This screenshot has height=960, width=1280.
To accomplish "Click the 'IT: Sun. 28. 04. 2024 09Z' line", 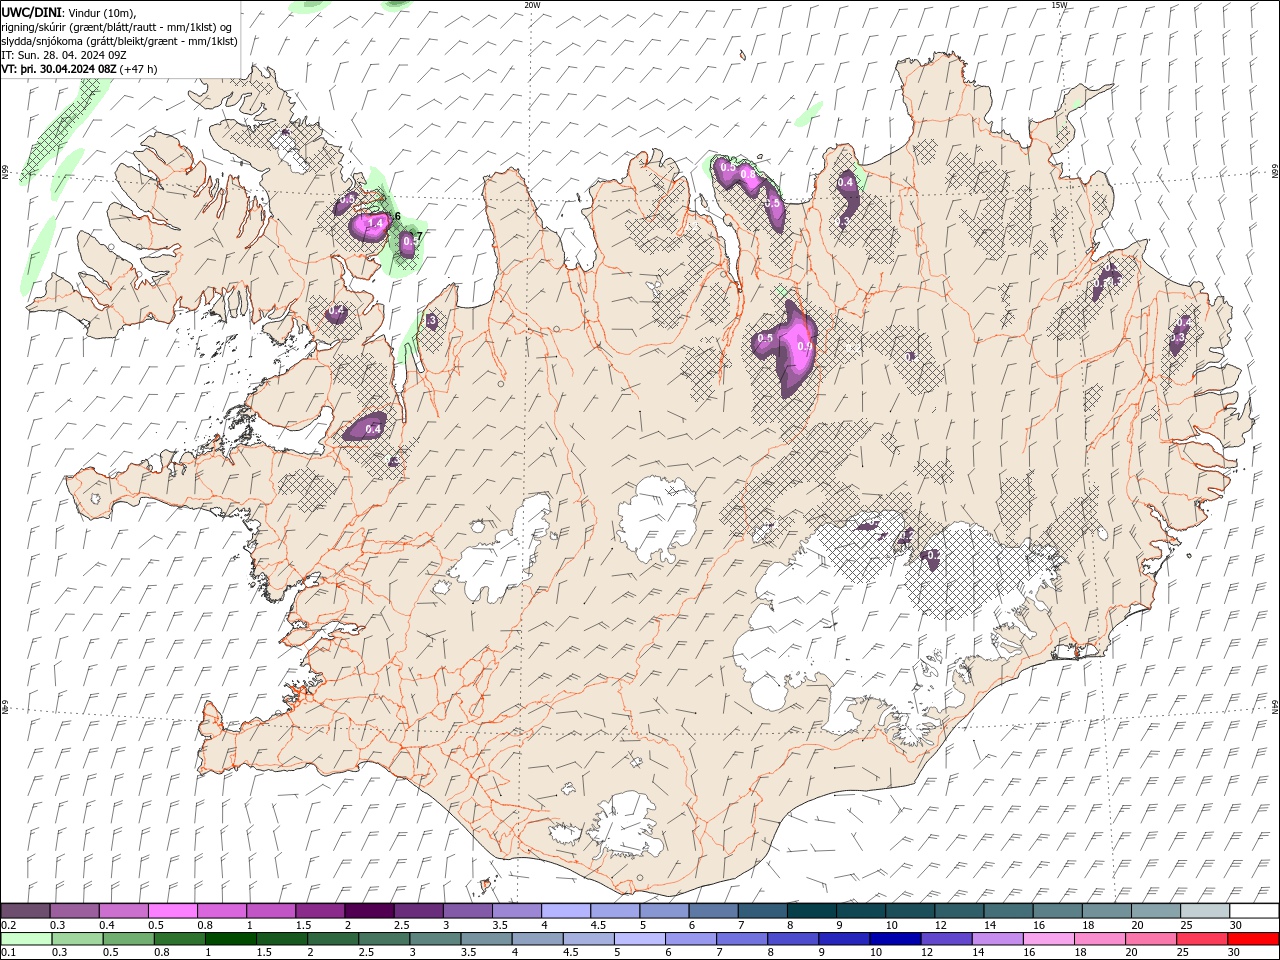I will pyautogui.click(x=64, y=55).
